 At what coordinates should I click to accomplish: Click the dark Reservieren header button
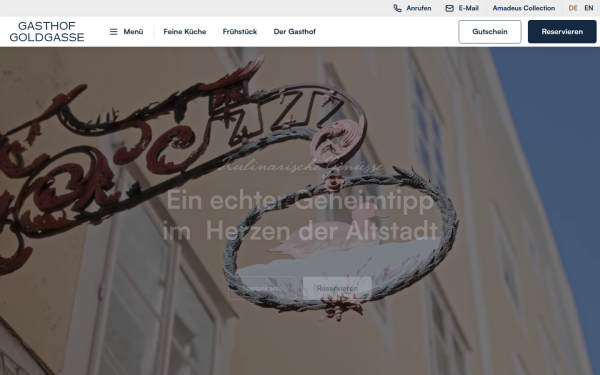pos(562,32)
